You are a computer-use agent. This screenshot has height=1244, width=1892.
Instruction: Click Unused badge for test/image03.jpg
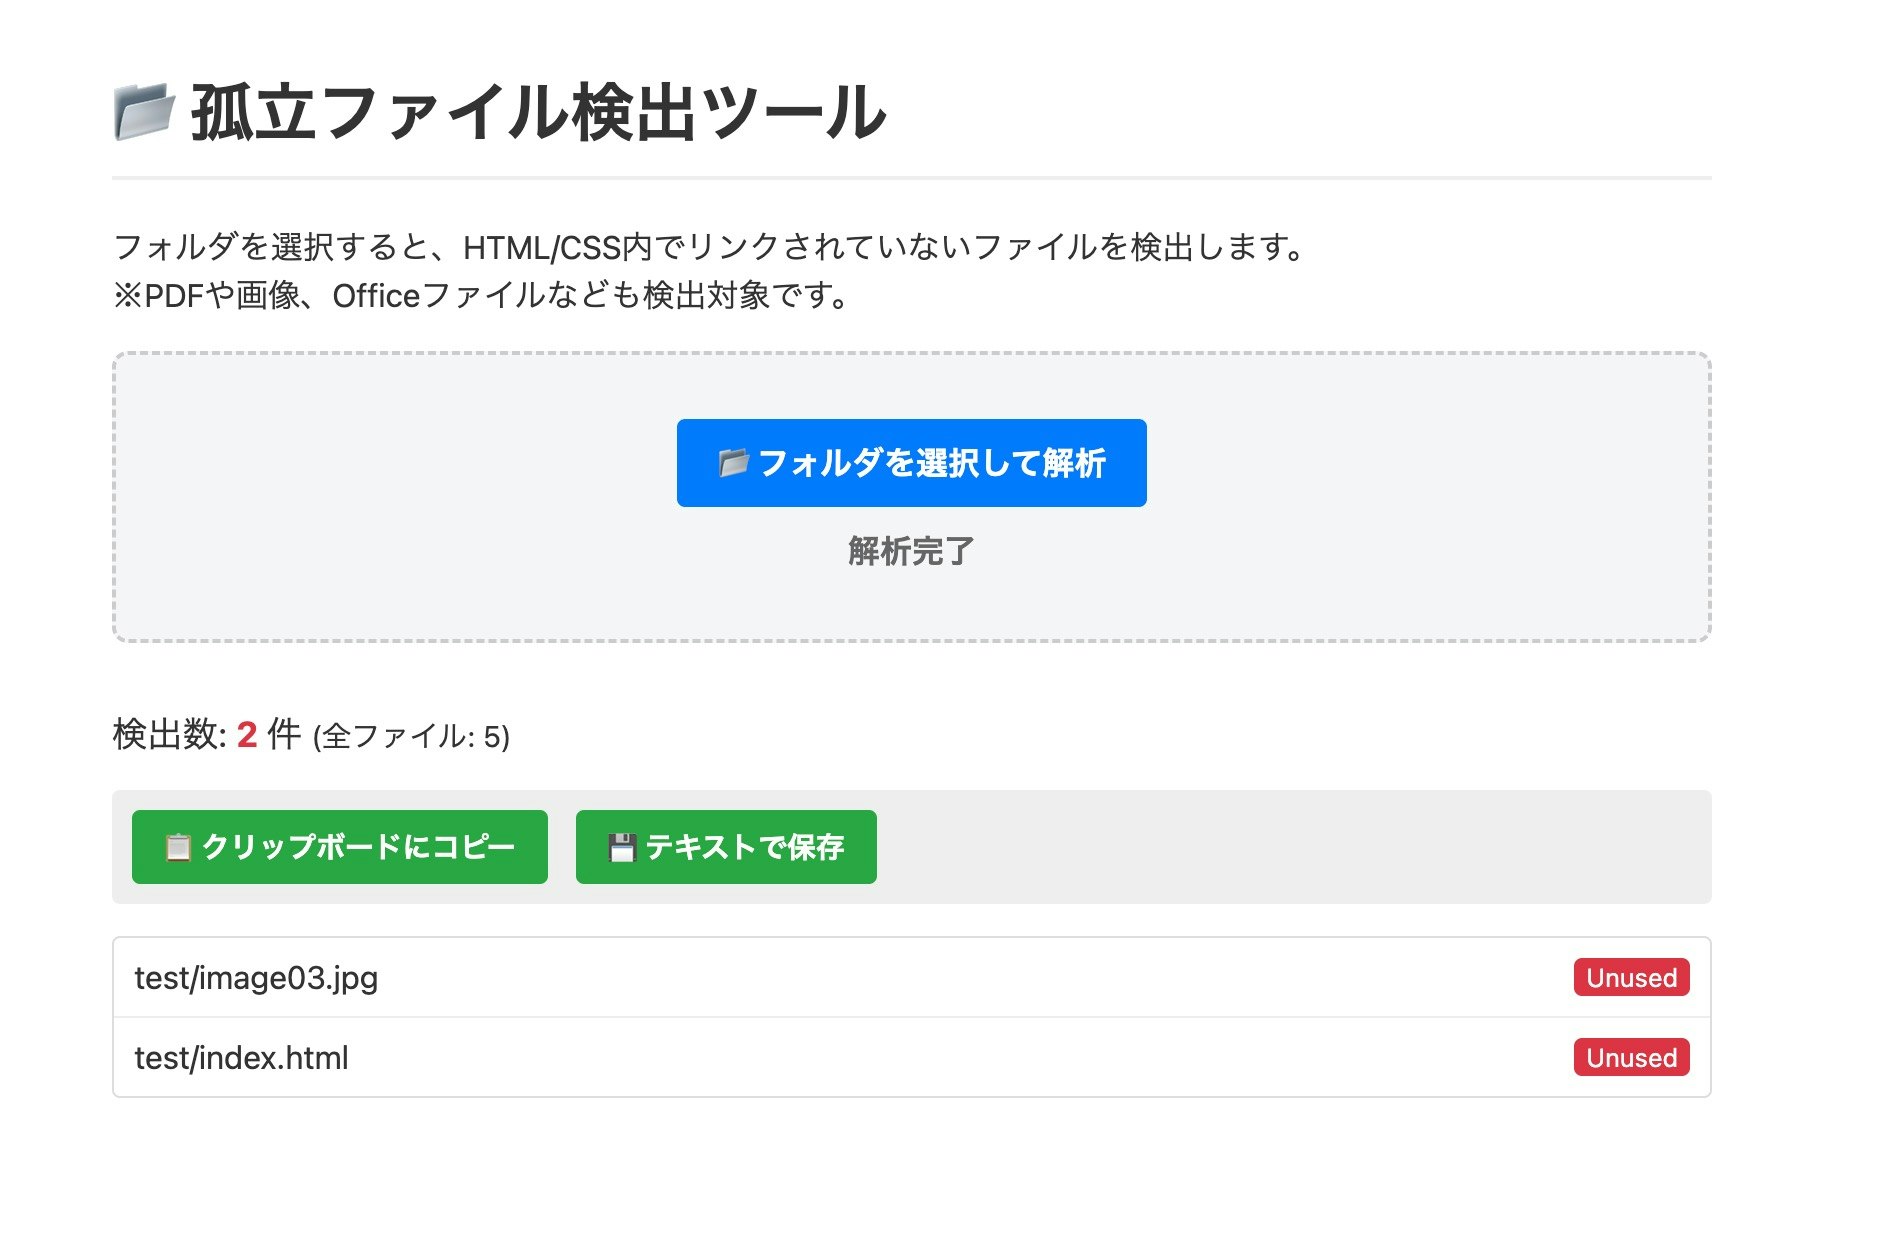pyautogui.click(x=1631, y=977)
